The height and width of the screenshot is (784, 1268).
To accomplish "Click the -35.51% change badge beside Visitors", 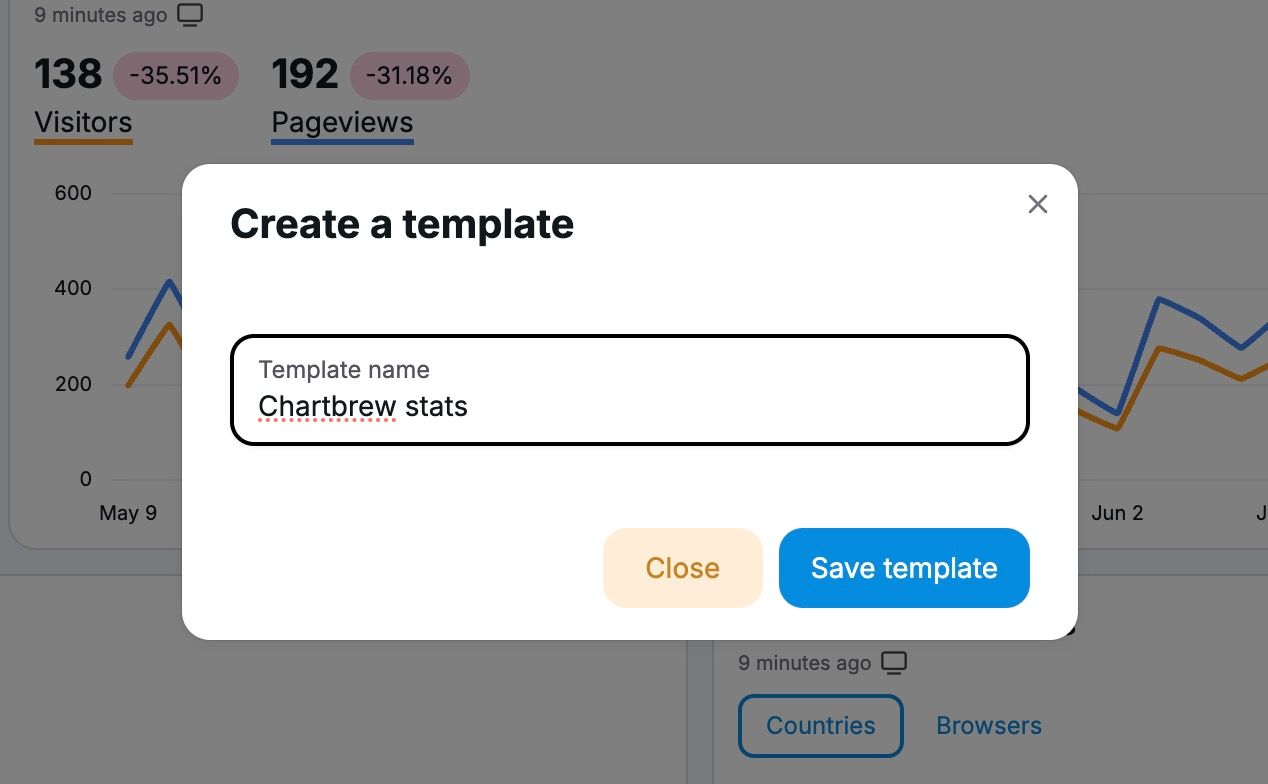I will [175, 75].
